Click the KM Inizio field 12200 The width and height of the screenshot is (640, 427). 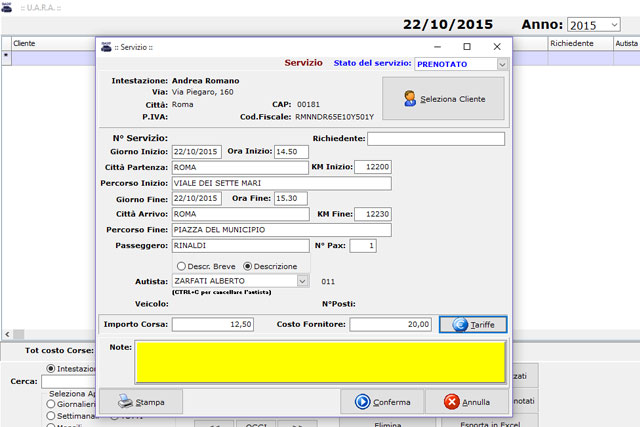tap(373, 167)
